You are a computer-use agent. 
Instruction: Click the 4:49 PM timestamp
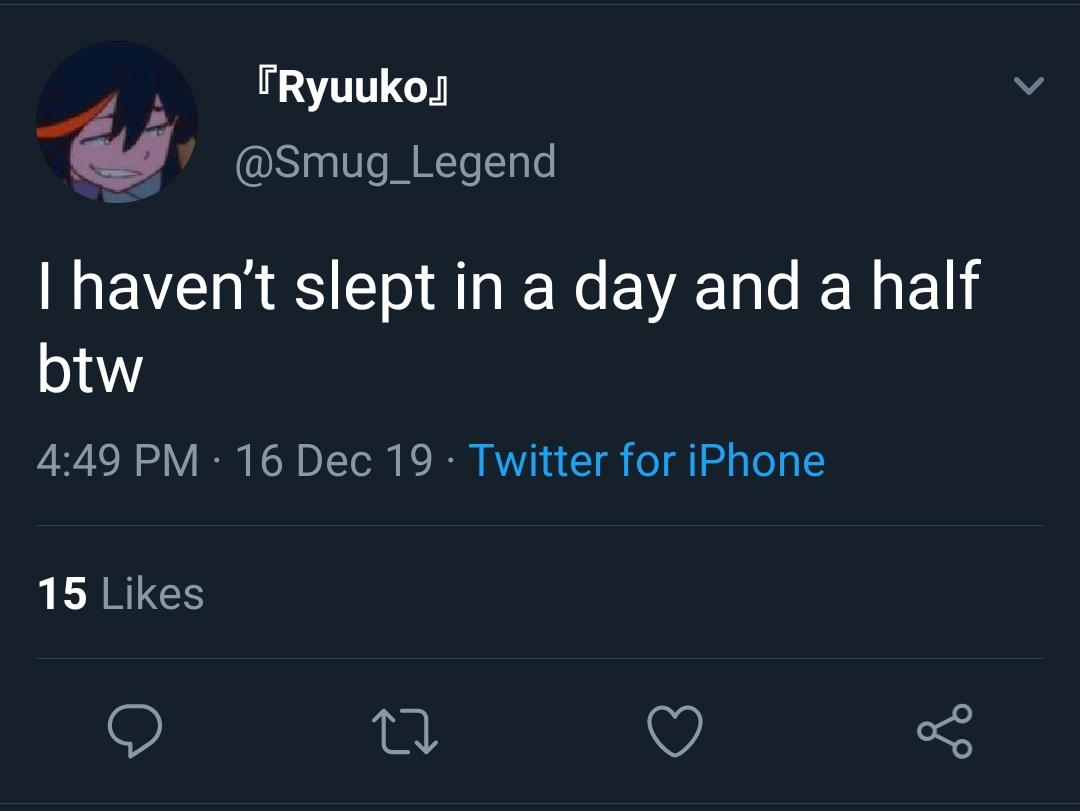(x=118, y=460)
